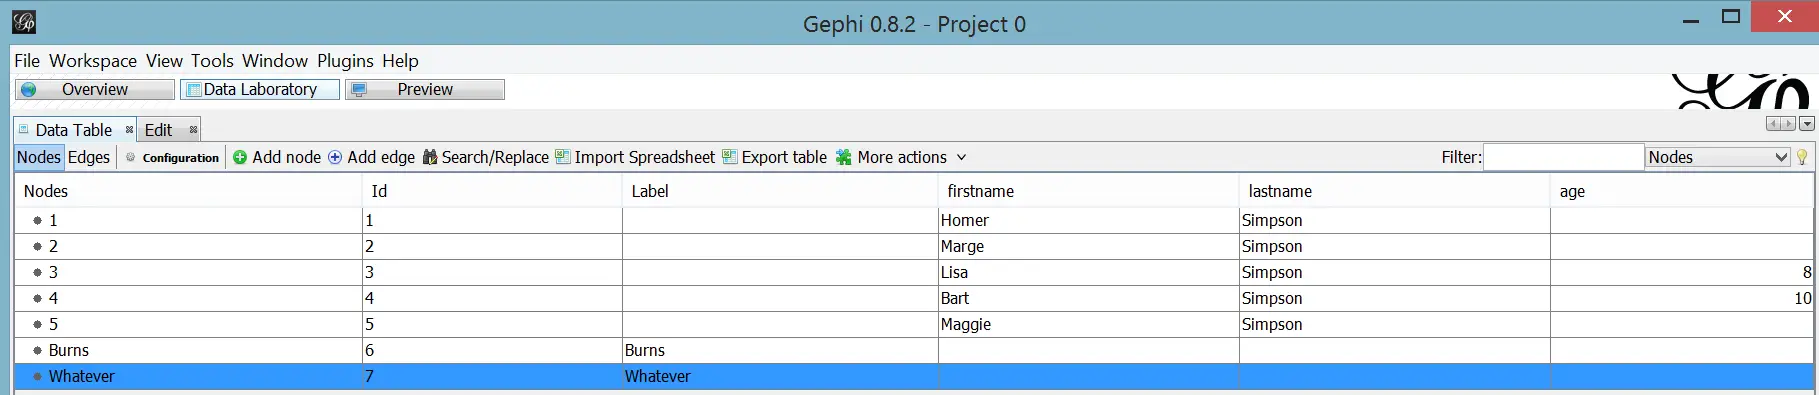Screen dimensions: 1819x395
Task: Sort by the firstname column header
Action: tap(1088, 191)
